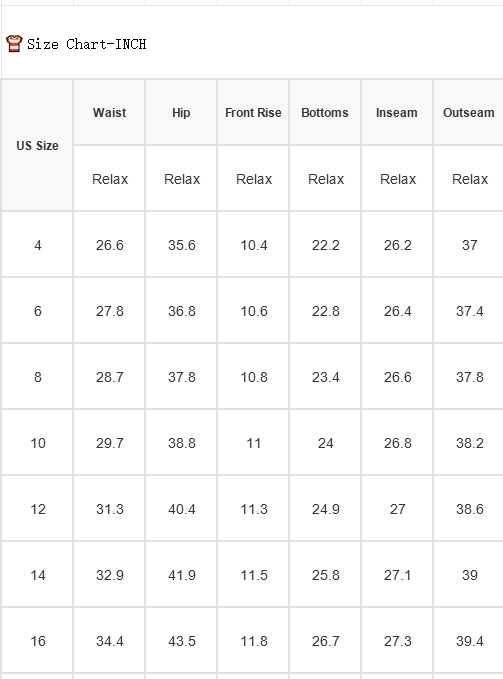Select US size 10 row label
Viewport: 503px width, 679px height.
38,443
